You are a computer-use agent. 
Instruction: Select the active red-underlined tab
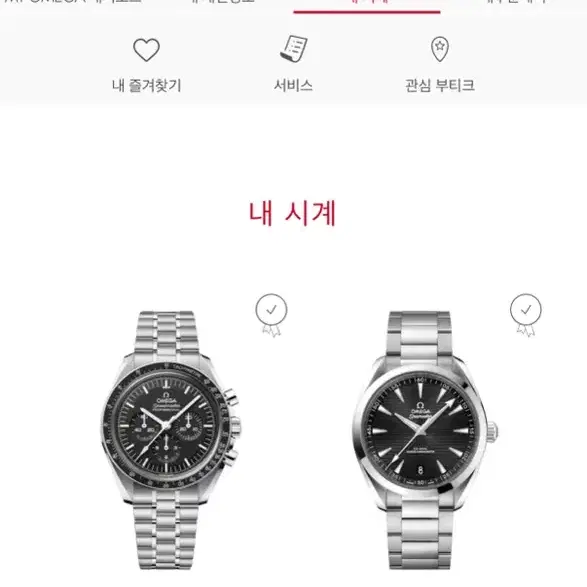coord(367,4)
